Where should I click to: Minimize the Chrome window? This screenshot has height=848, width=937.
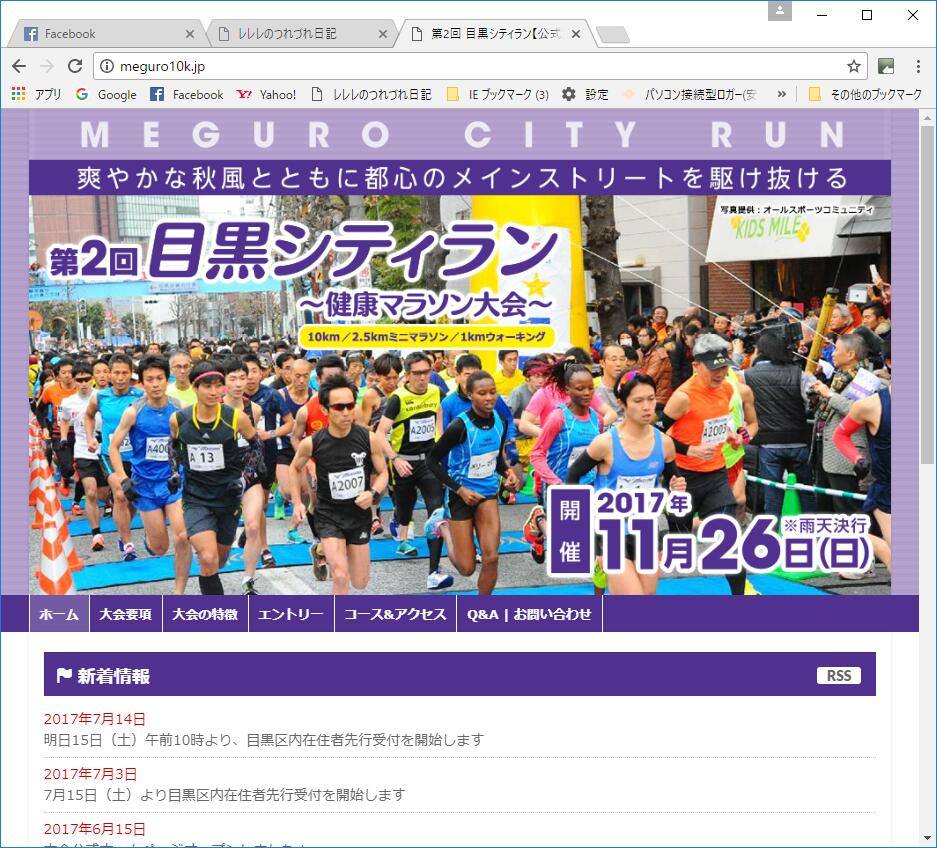[x=822, y=15]
